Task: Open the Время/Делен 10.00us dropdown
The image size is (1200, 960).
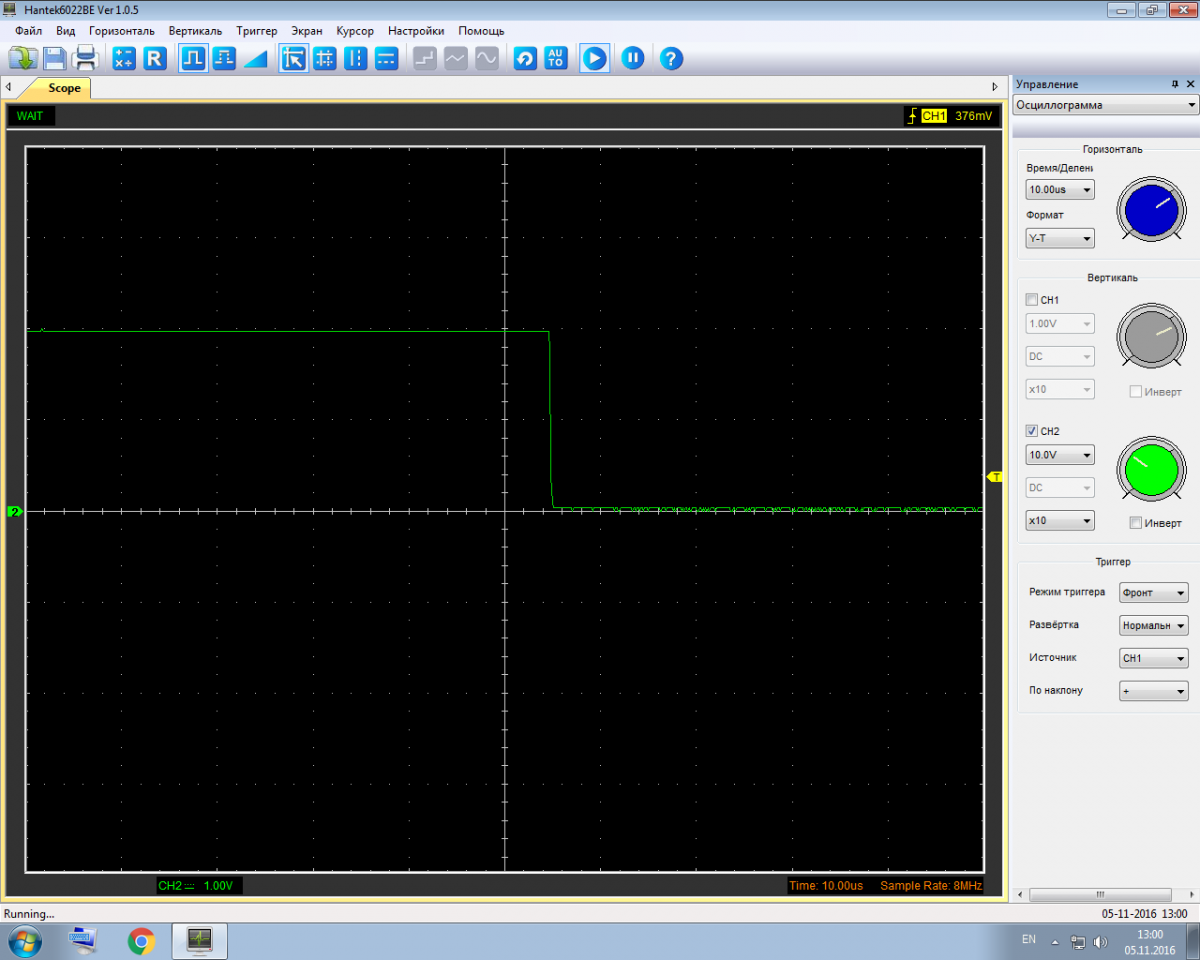Action: [1060, 189]
